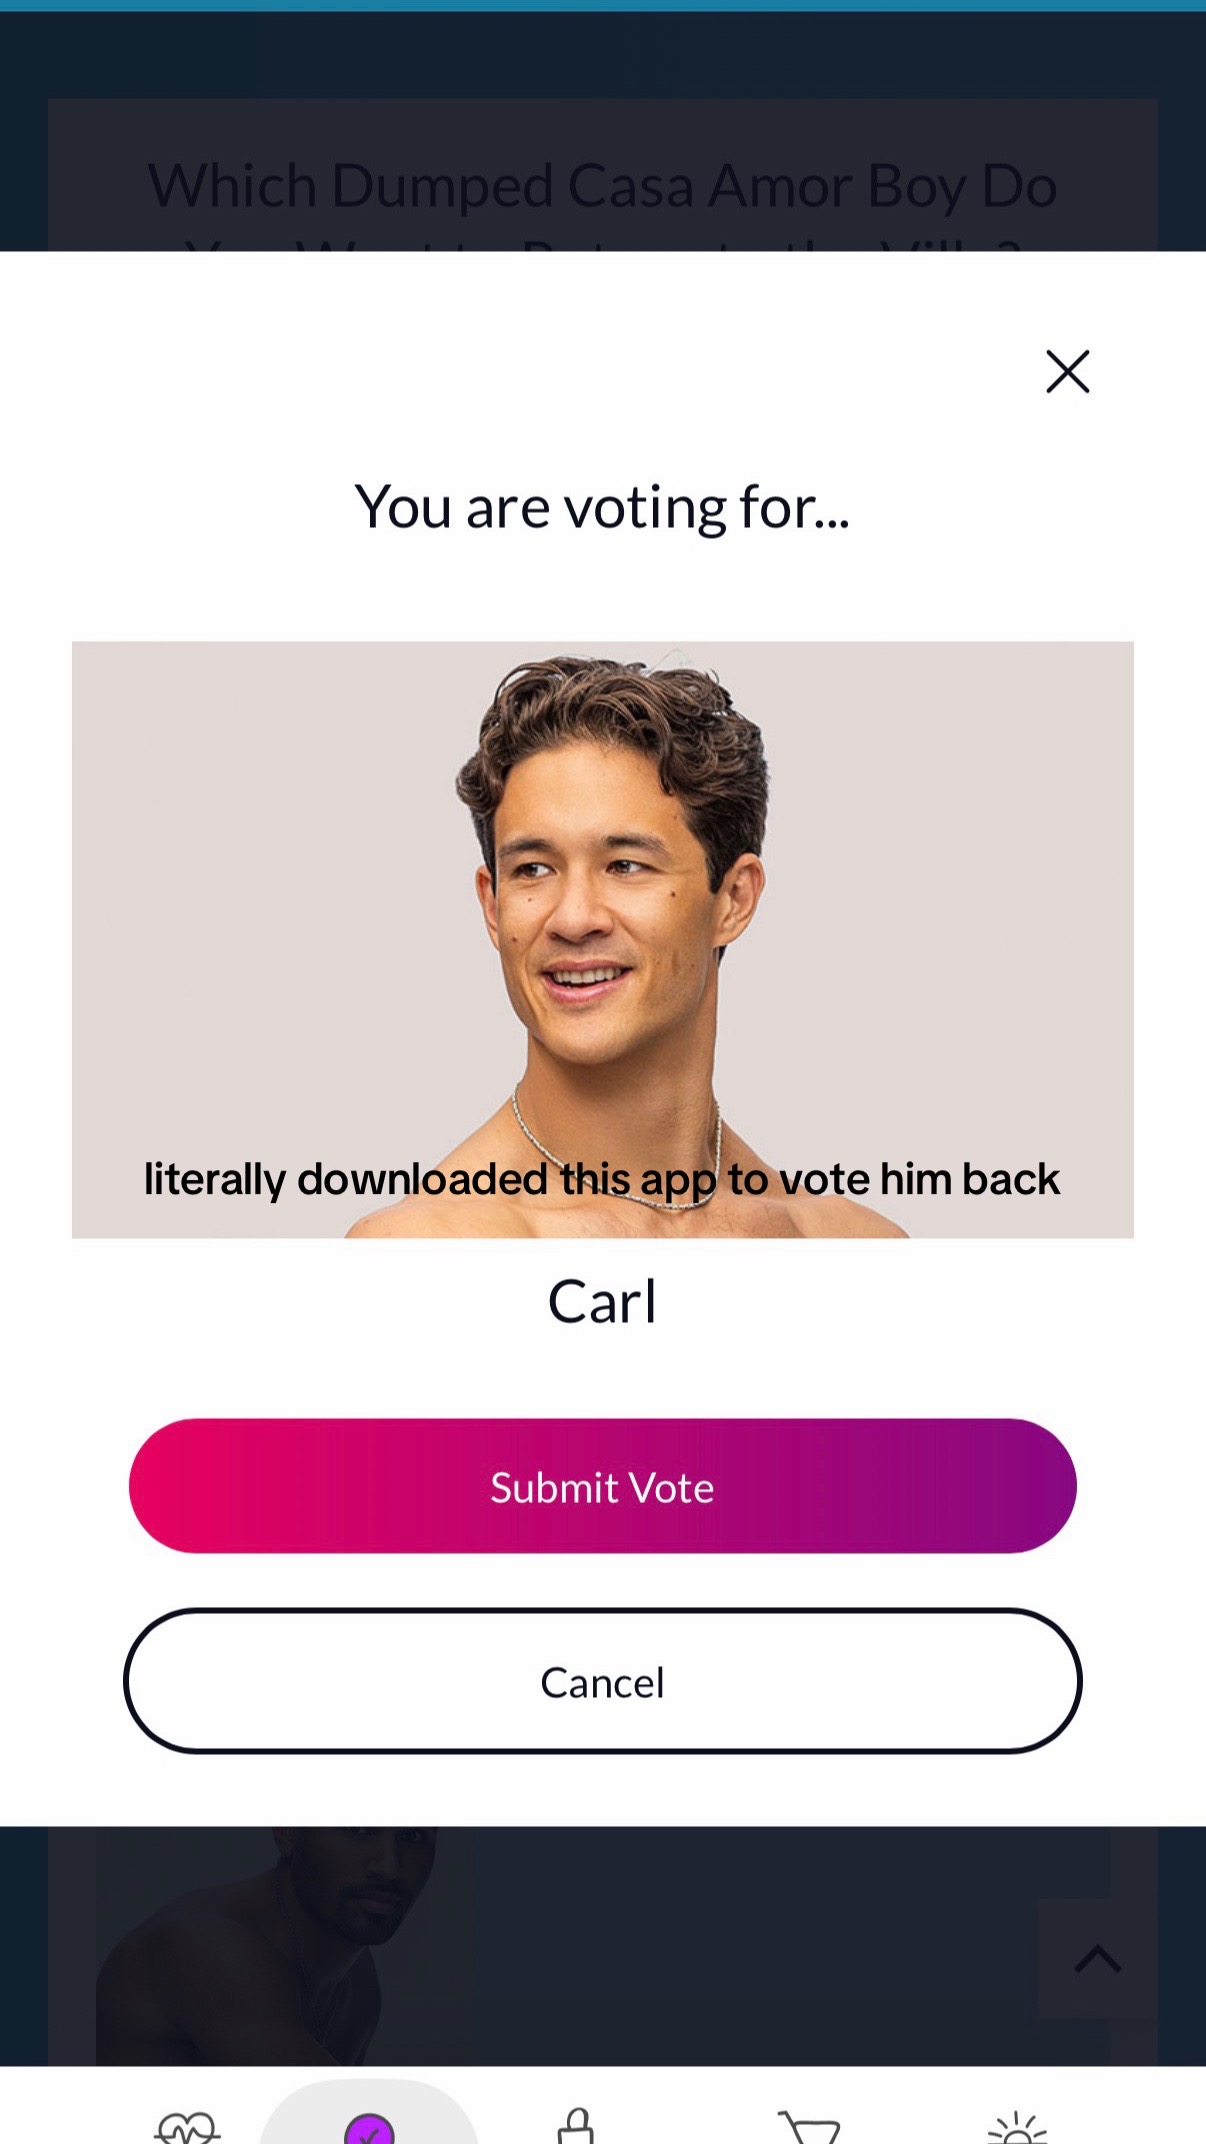This screenshot has width=1206, height=2144.
Task: Tap the dimmed 'Which Dumped Casa Amor Boy' heading
Action: (x=603, y=187)
